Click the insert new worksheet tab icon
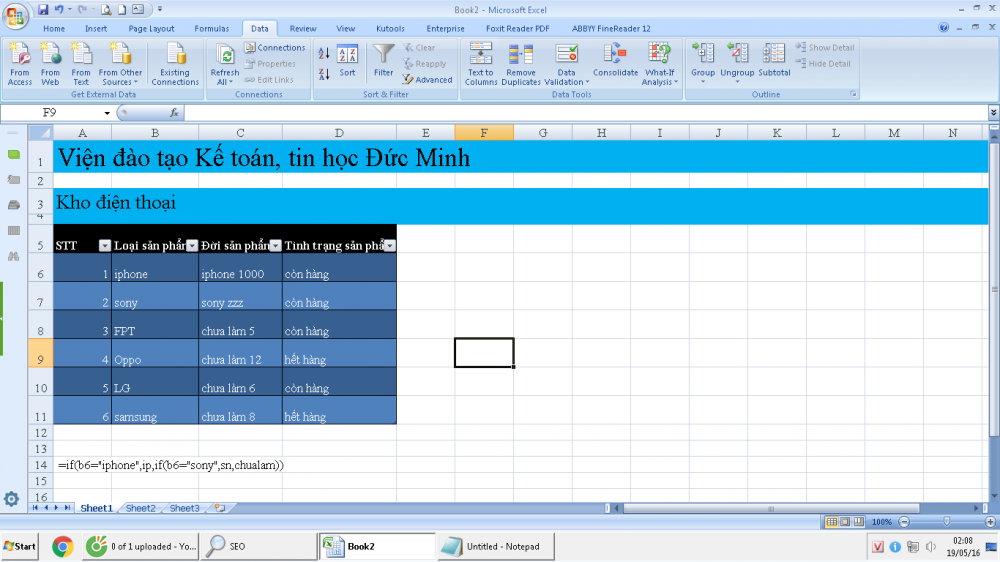Image resolution: width=1000 pixels, height=562 pixels. coord(219,508)
